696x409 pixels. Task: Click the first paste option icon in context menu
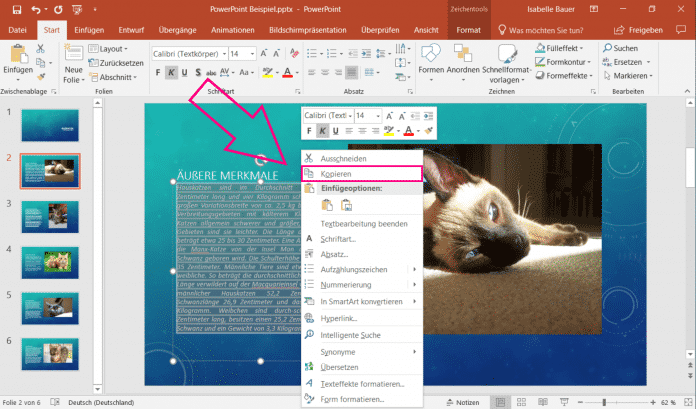click(x=326, y=205)
